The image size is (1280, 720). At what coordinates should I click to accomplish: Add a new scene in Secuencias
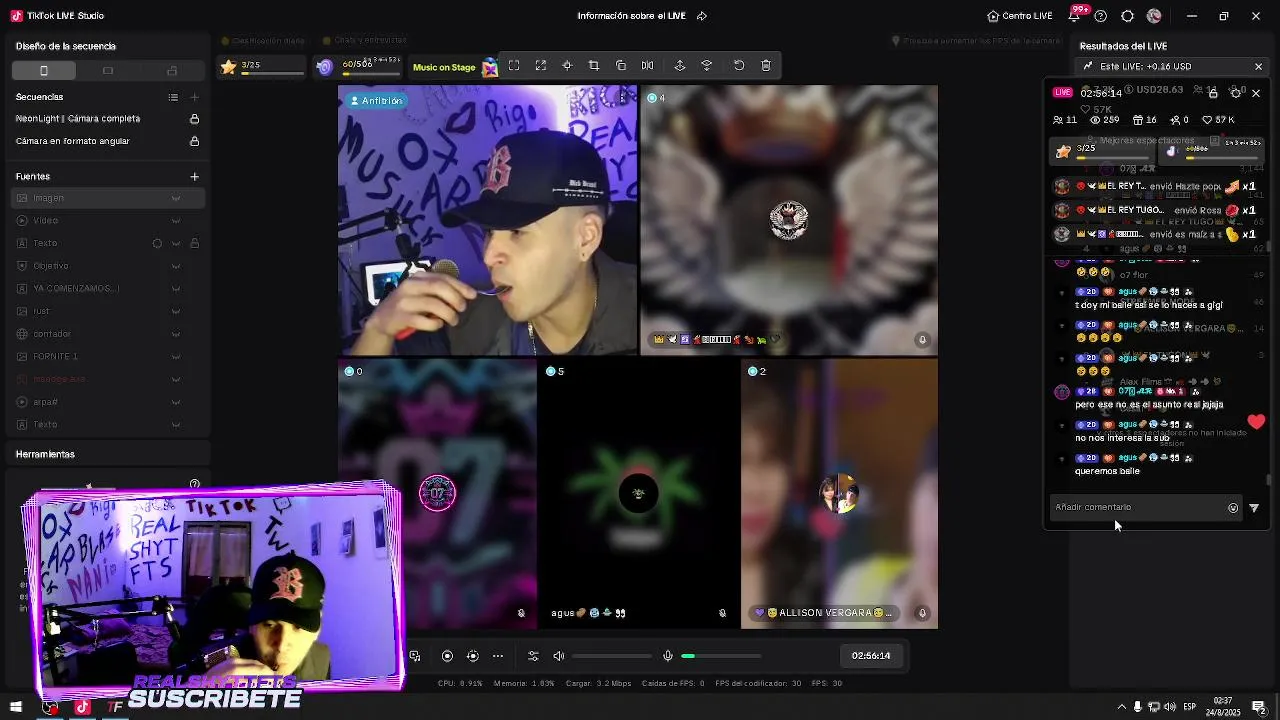(195, 97)
